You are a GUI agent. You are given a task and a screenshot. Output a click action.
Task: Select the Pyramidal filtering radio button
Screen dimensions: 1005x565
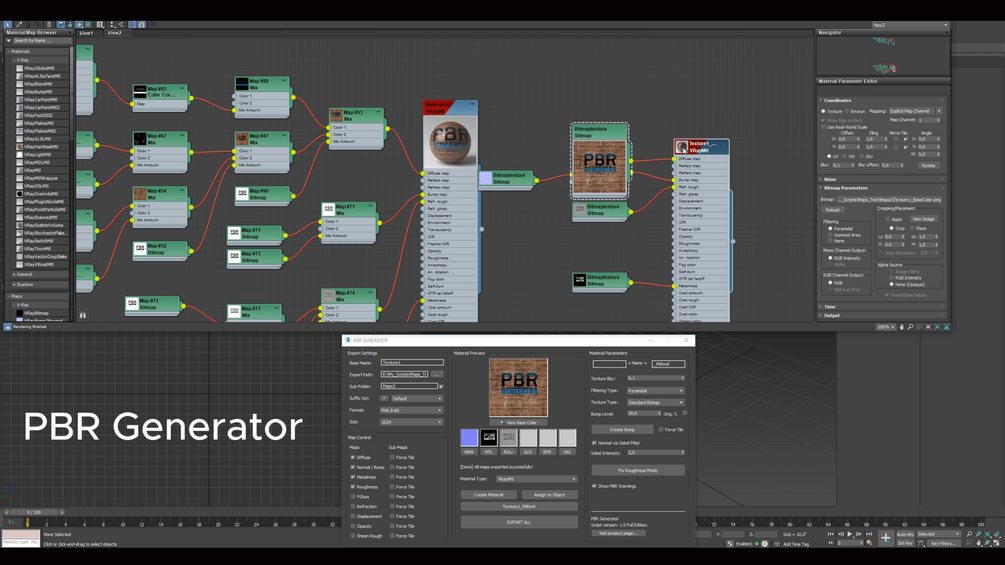coord(830,229)
